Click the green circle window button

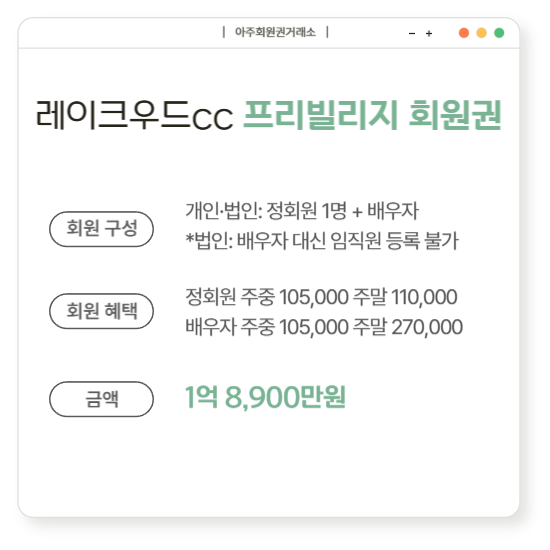click(499, 33)
